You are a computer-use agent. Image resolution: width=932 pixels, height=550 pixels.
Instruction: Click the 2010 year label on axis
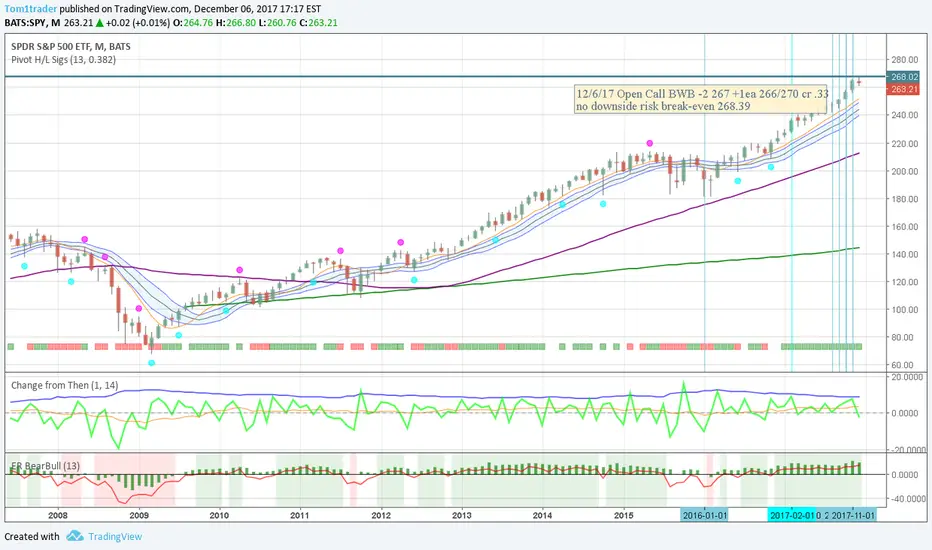[x=219, y=515]
